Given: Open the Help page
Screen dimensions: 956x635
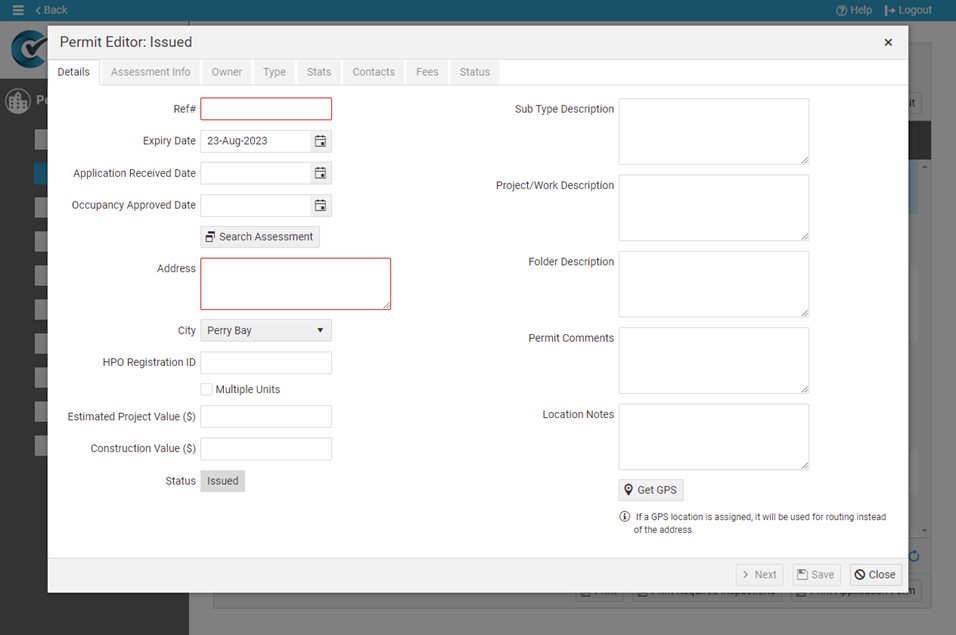Looking at the screenshot, I should click(x=854, y=10).
